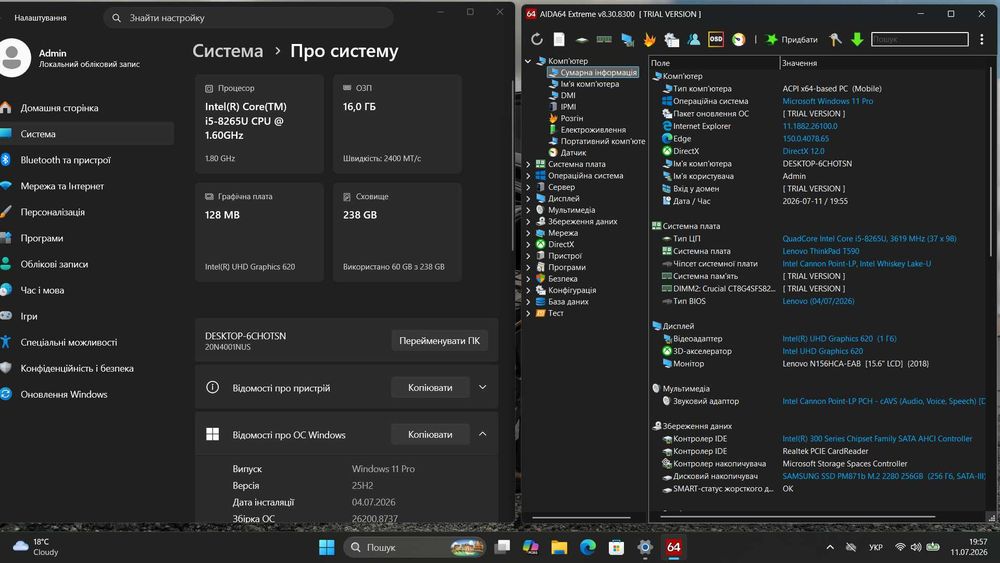Open the memory benchmark icon in AIDA64
Viewport: 1000px width, 563px height.
point(604,40)
